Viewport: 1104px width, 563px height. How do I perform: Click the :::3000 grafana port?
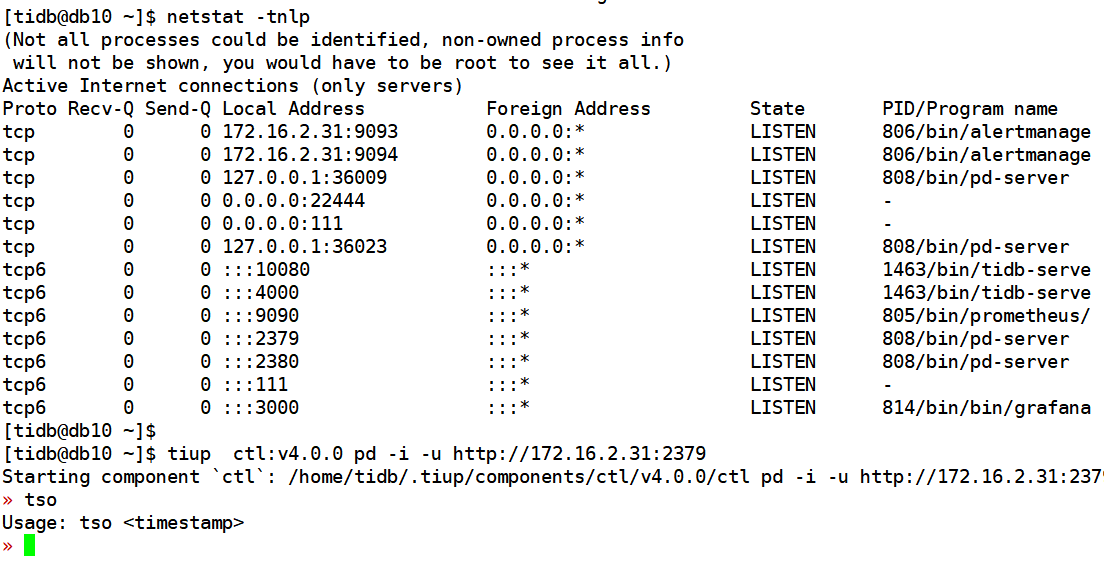(261, 407)
